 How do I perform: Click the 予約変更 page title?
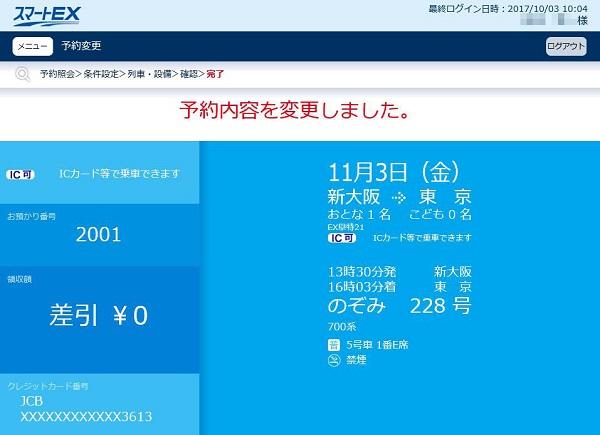tap(80, 46)
